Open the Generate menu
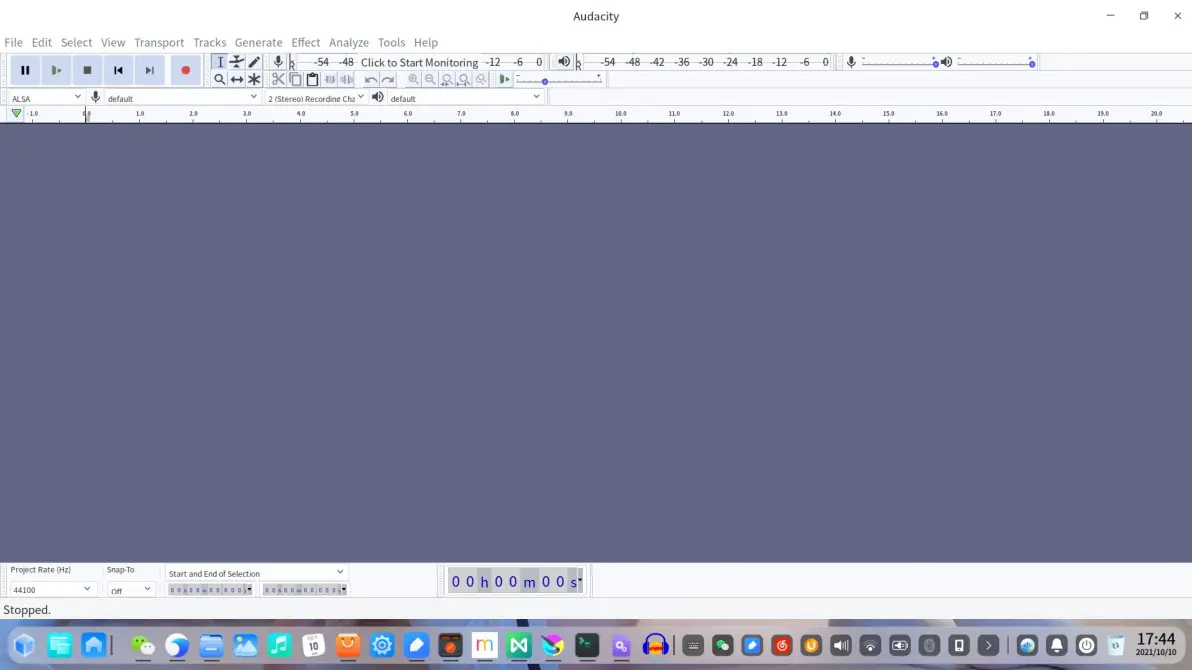 (x=258, y=43)
